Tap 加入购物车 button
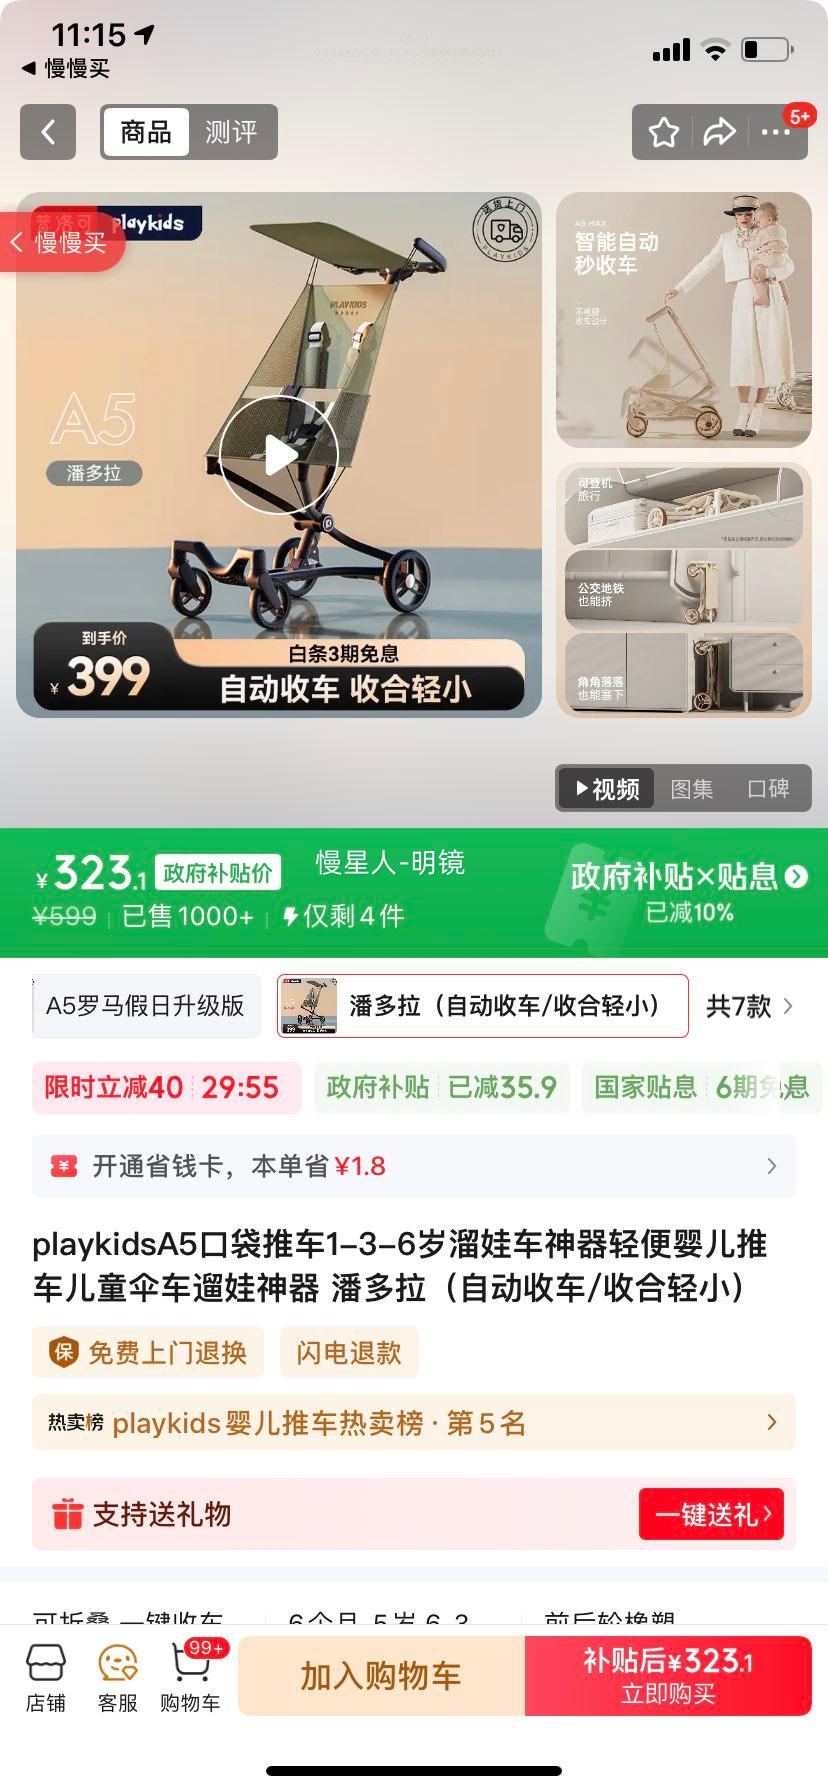This screenshot has height=1792, width=828. point(381,1676)
